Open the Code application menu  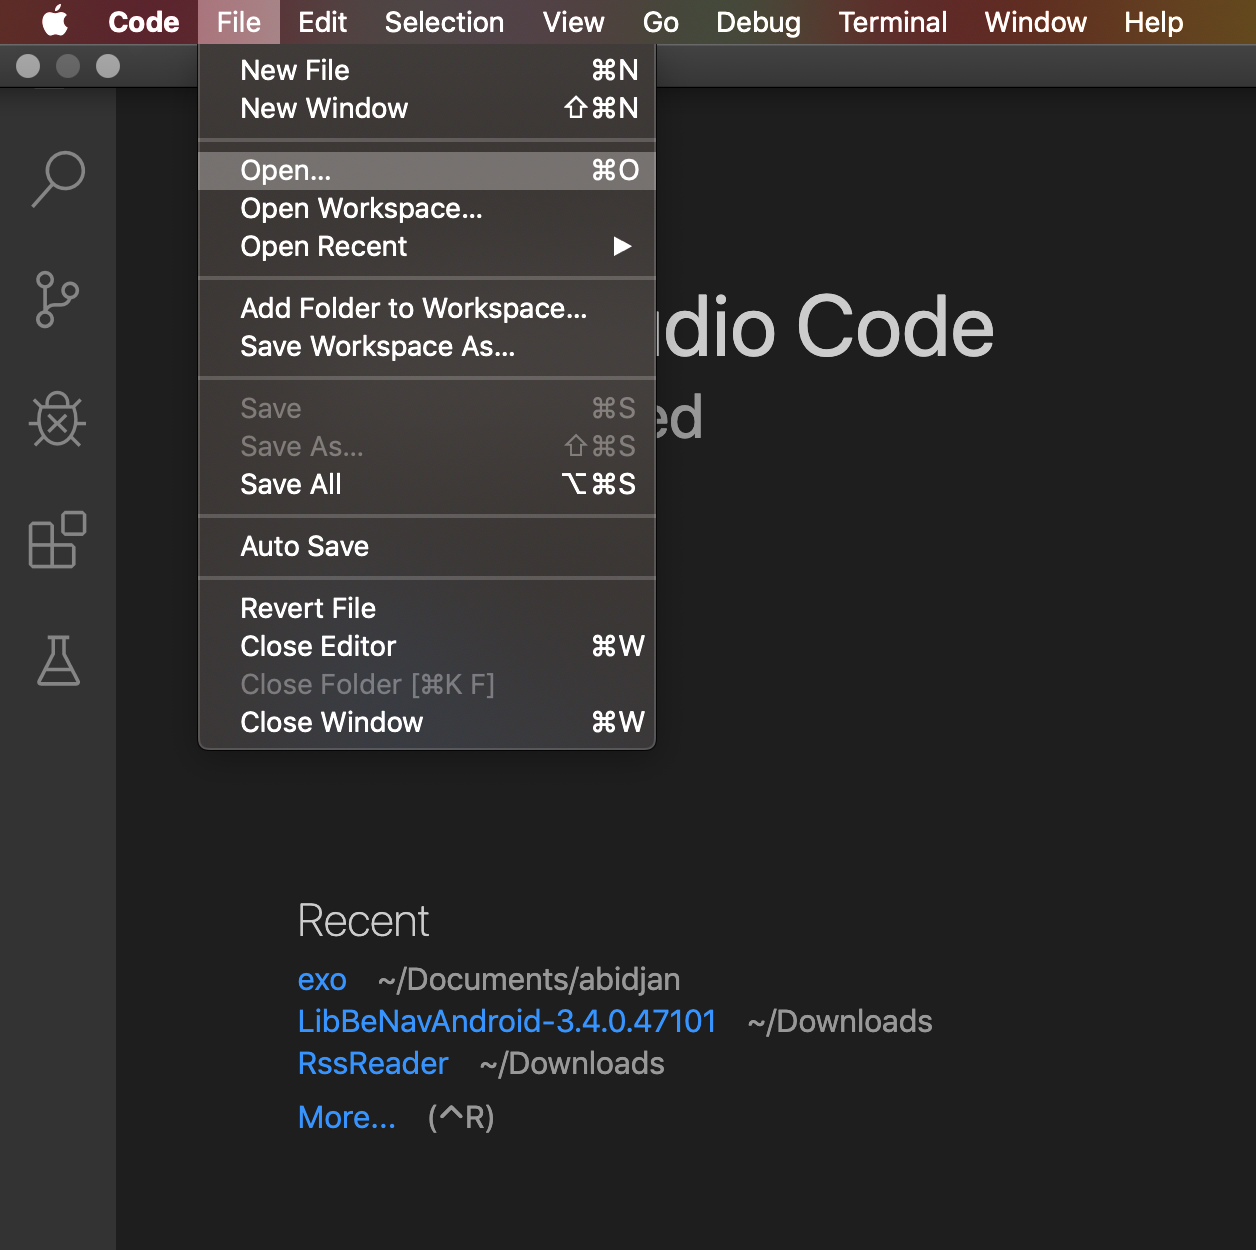(144, 22)
